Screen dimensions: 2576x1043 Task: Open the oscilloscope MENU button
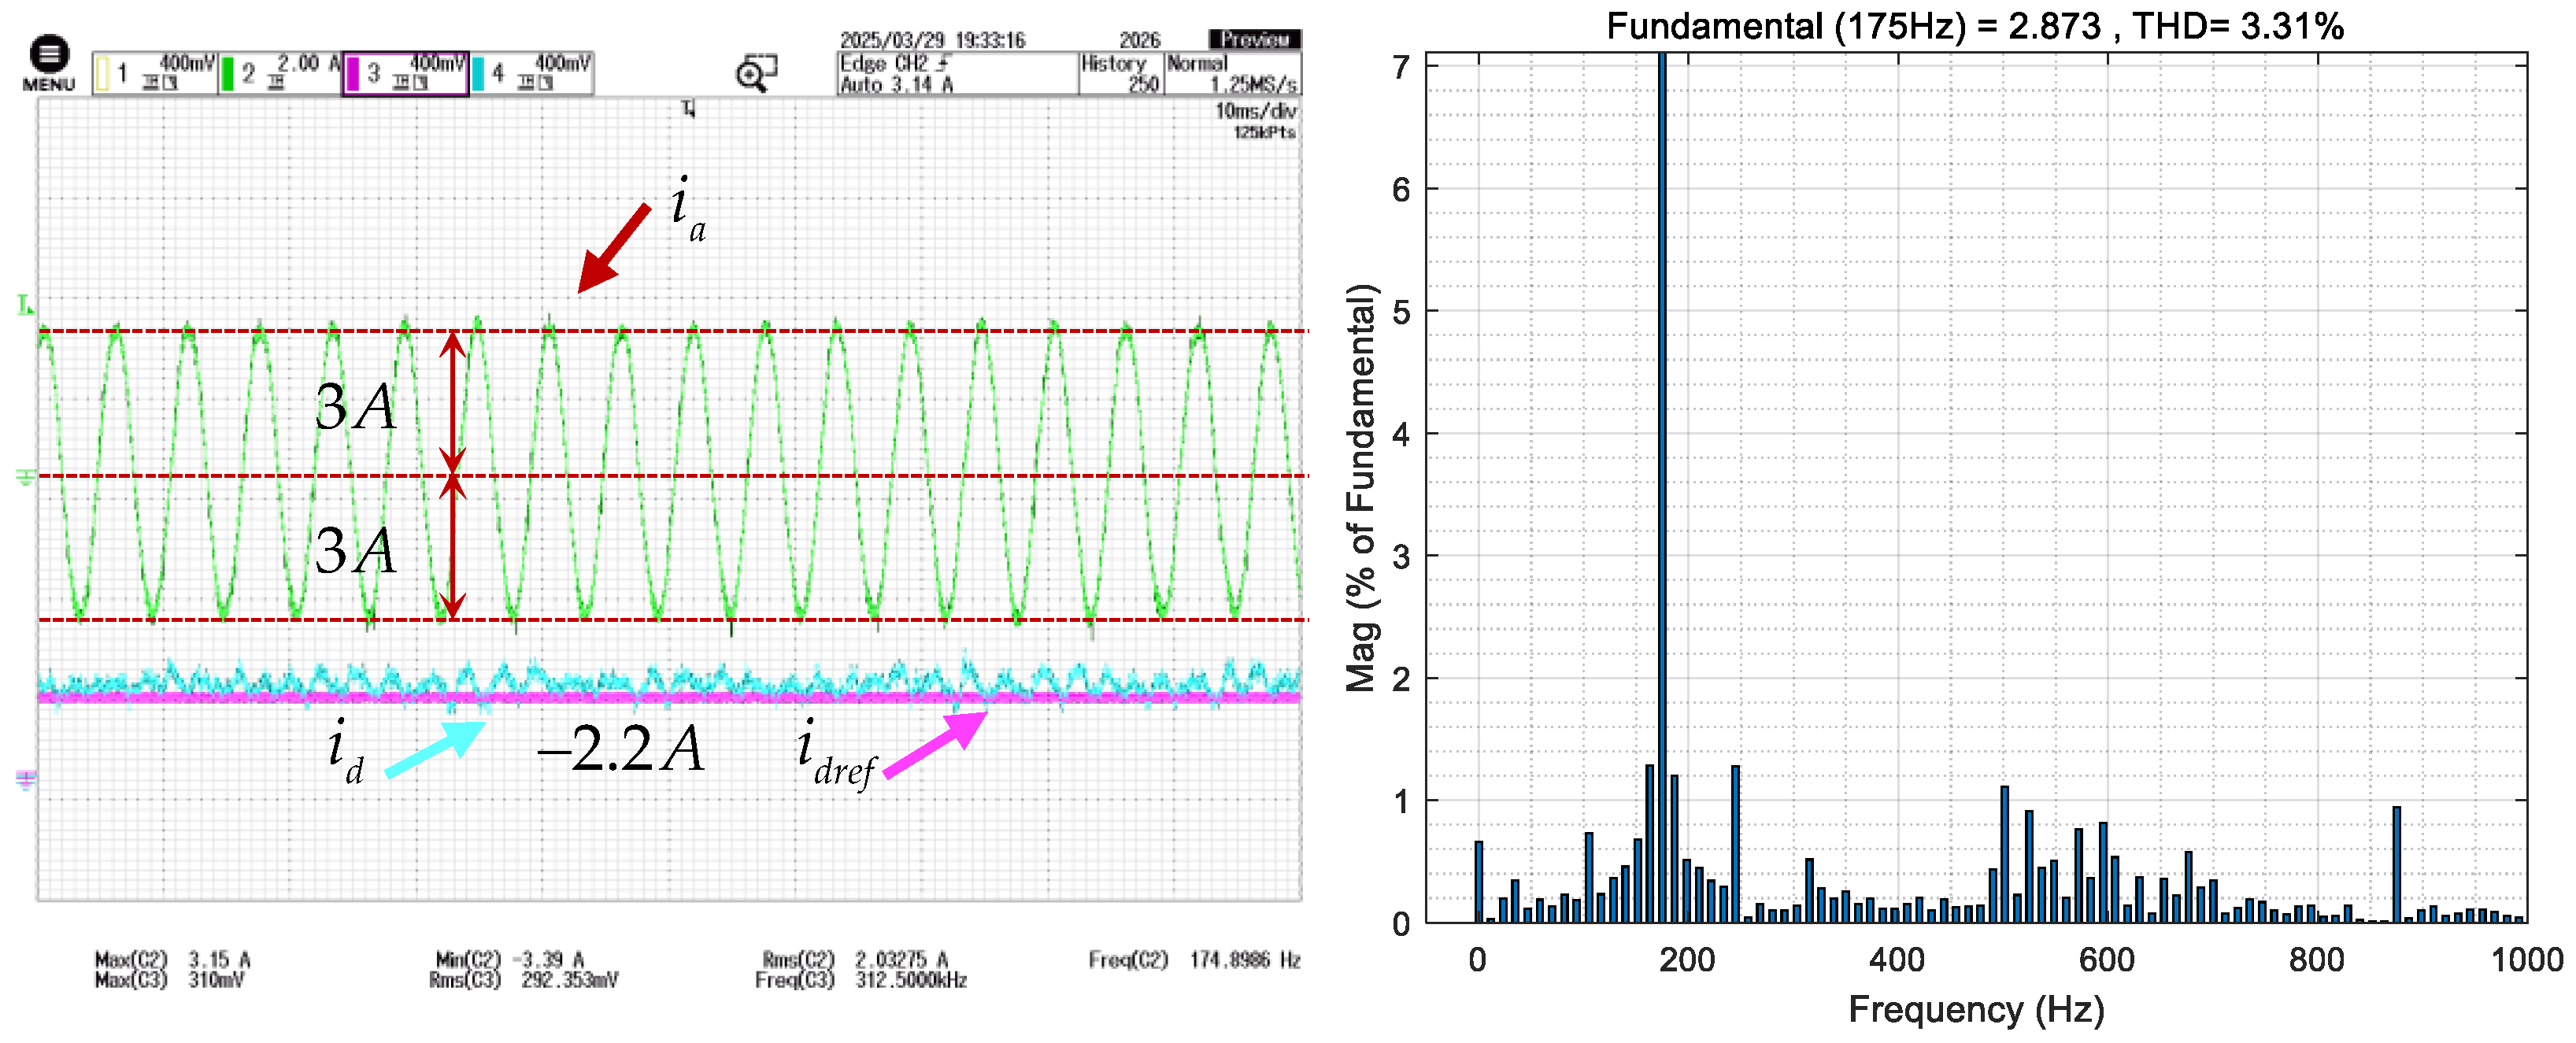point(48,64)
